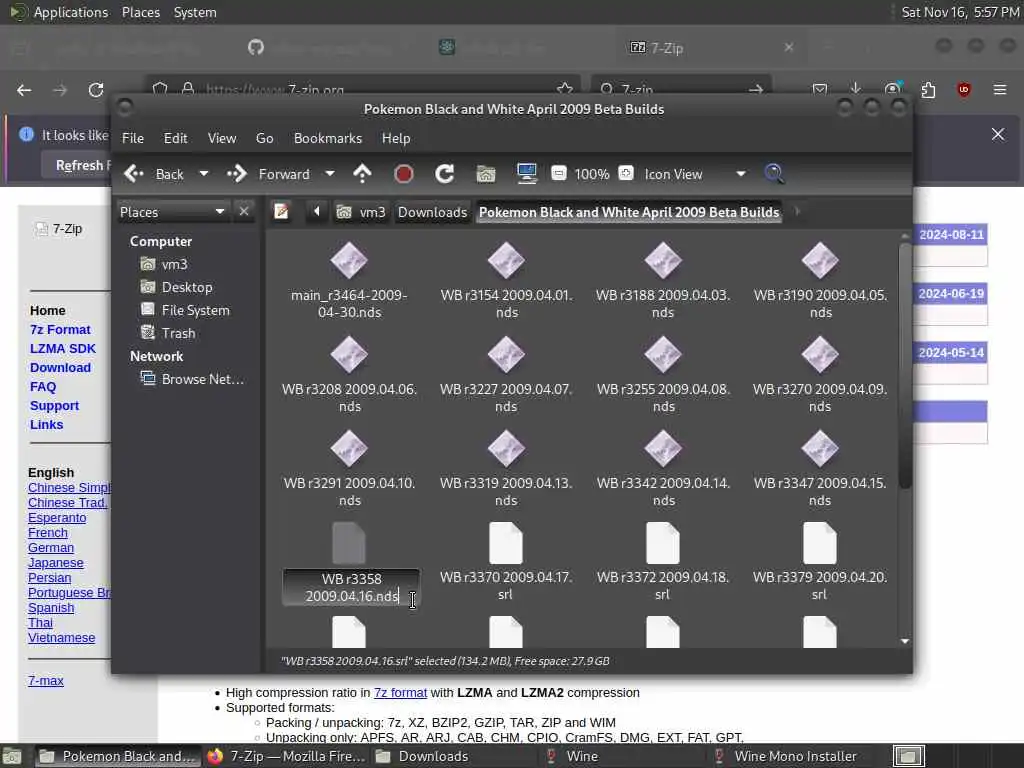Open the Places menu in top panel
Viewport: 1024px width, 768px height.
point(140,12)
